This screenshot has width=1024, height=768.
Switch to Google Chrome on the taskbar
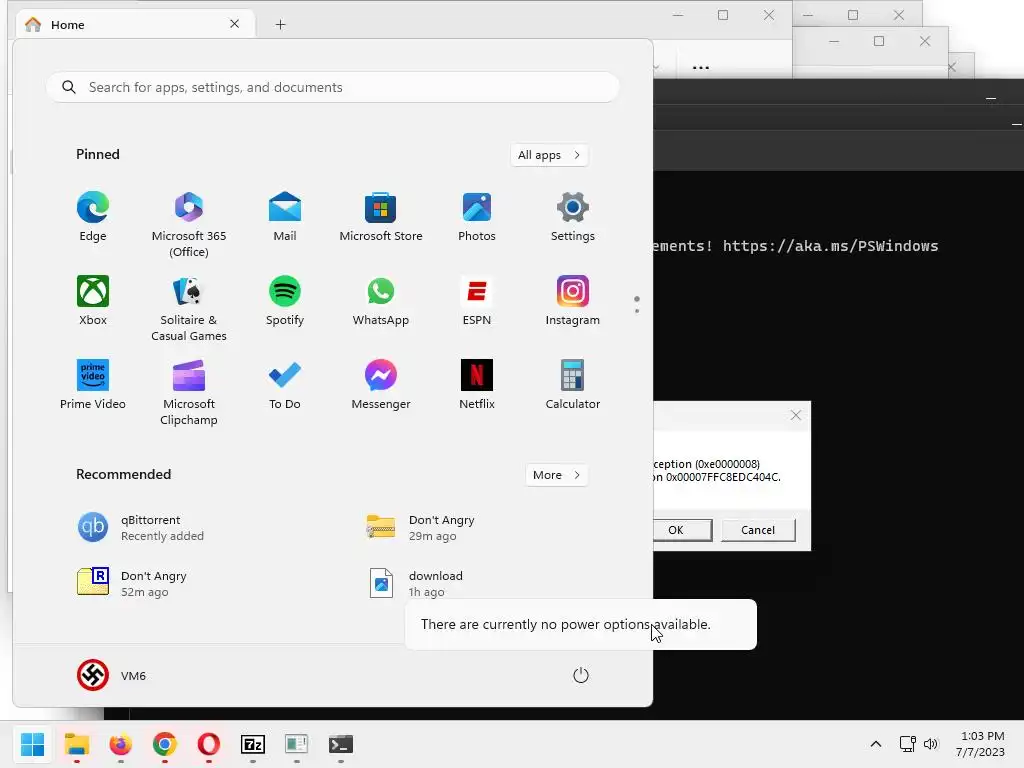165,744
